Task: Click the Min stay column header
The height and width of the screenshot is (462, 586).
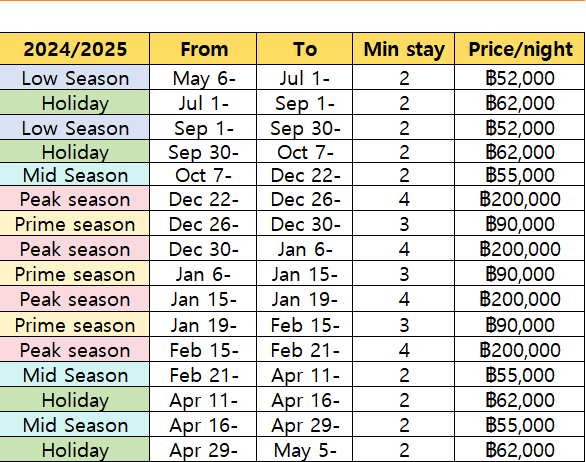Action: pos(403,49)
